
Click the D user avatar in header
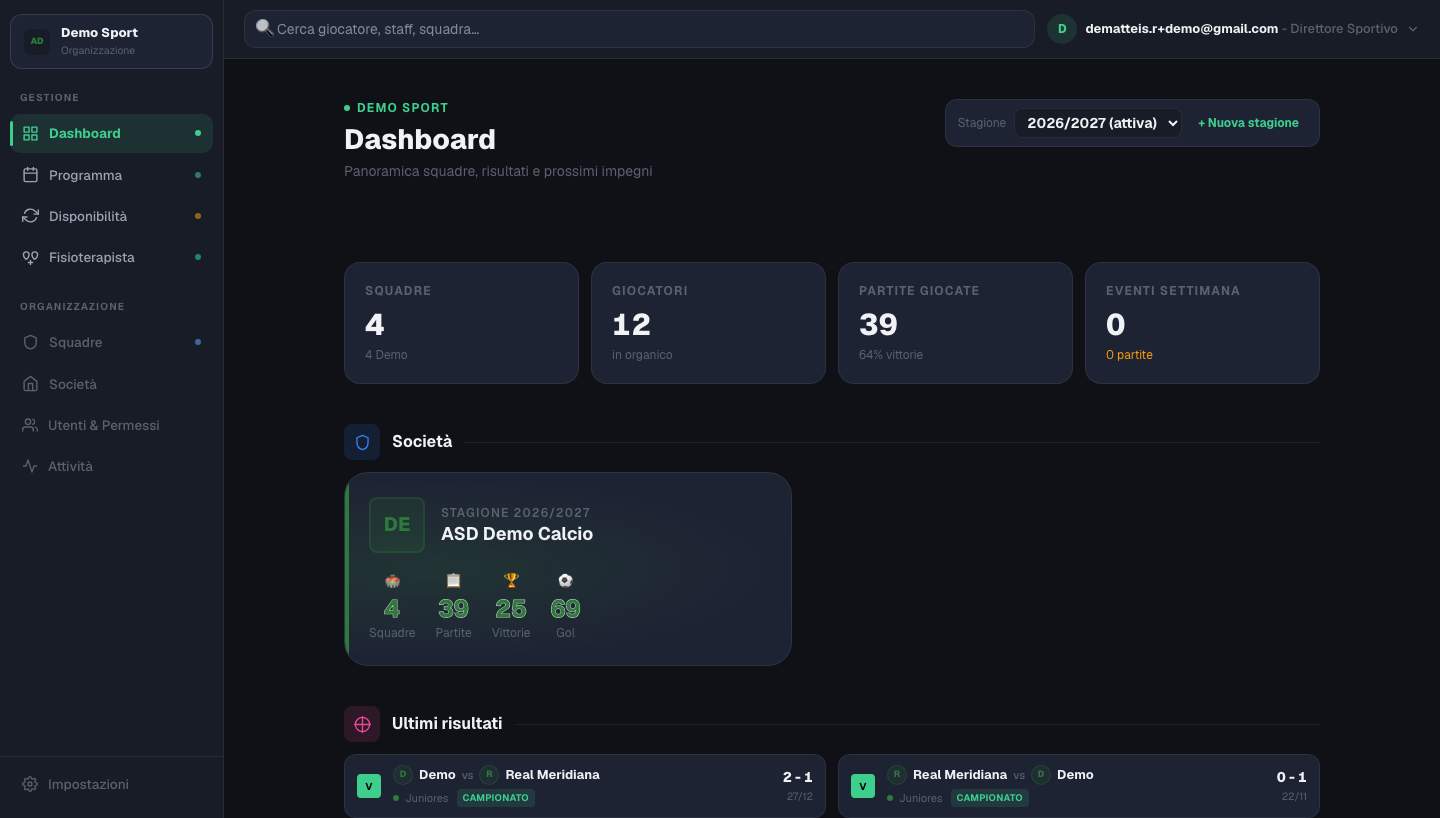click(x=1062, y=29)
